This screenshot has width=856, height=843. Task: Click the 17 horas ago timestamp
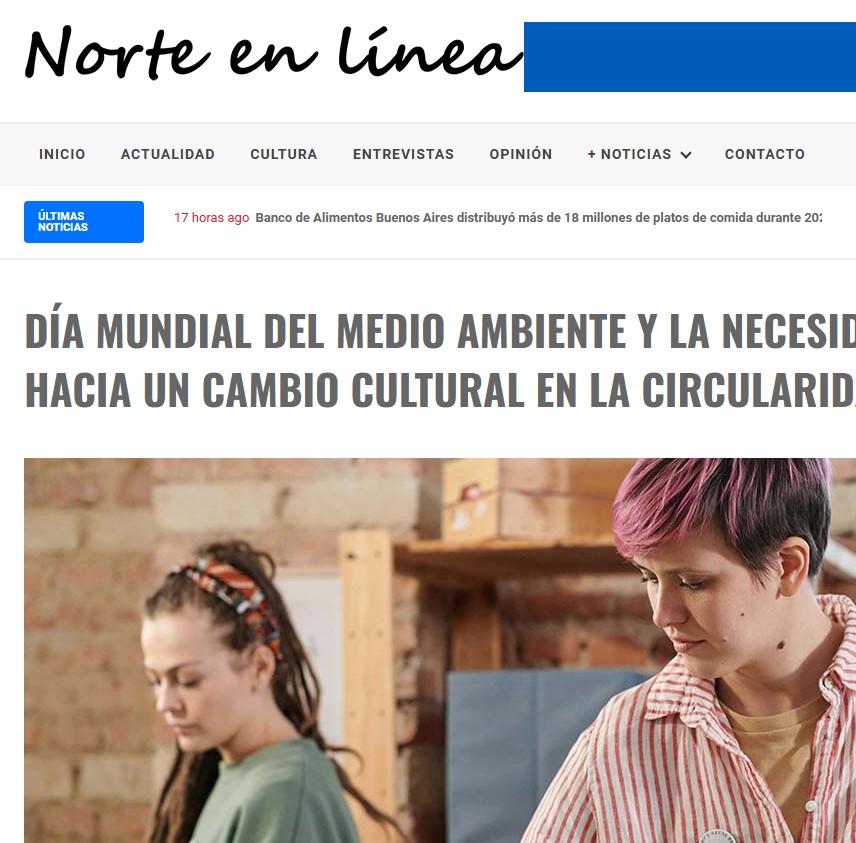[x=211, y=217]
